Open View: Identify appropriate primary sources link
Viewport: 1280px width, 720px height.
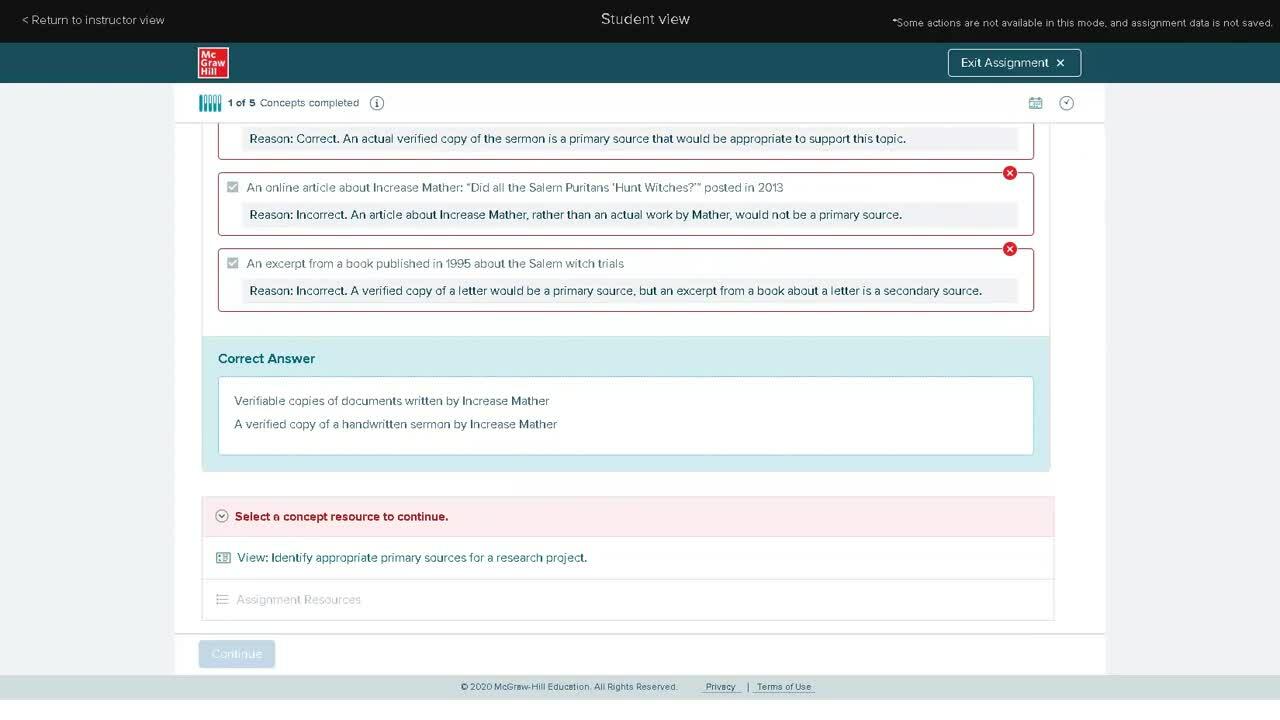412,558
